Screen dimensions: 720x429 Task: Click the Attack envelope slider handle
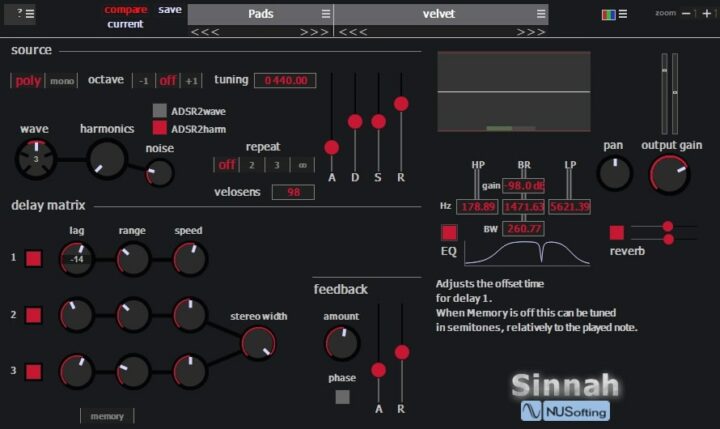pos(332,147)
